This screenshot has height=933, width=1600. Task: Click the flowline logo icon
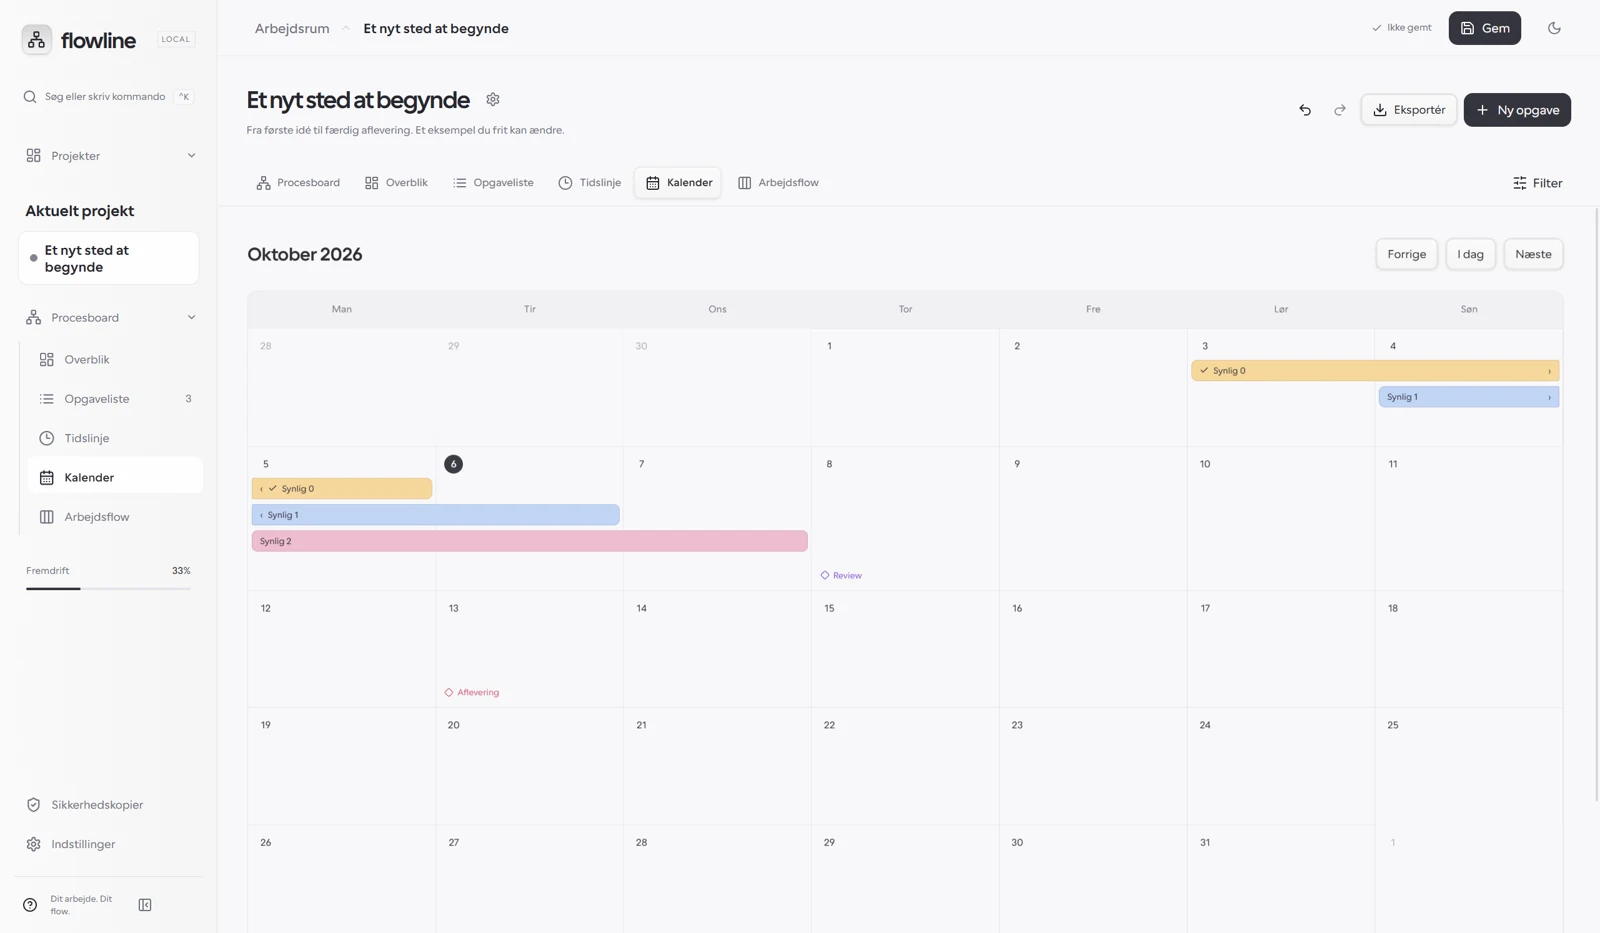click(37, 39)
